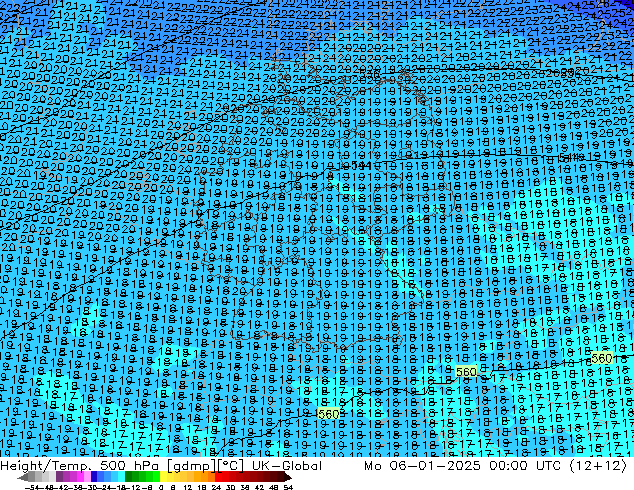This screenshot has width=634, height=490.
Task: Click the Mo 06-01-2025 date text
Action: (422, 466)
